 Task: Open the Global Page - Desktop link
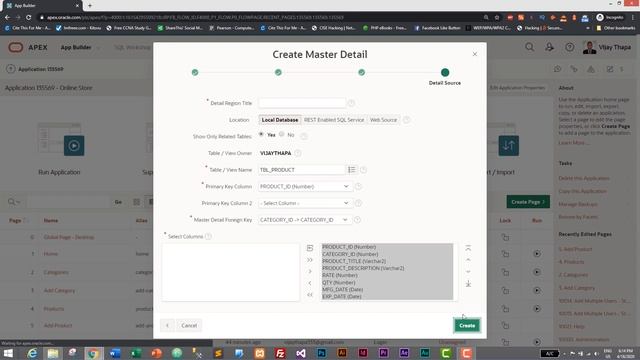[69, 237]
